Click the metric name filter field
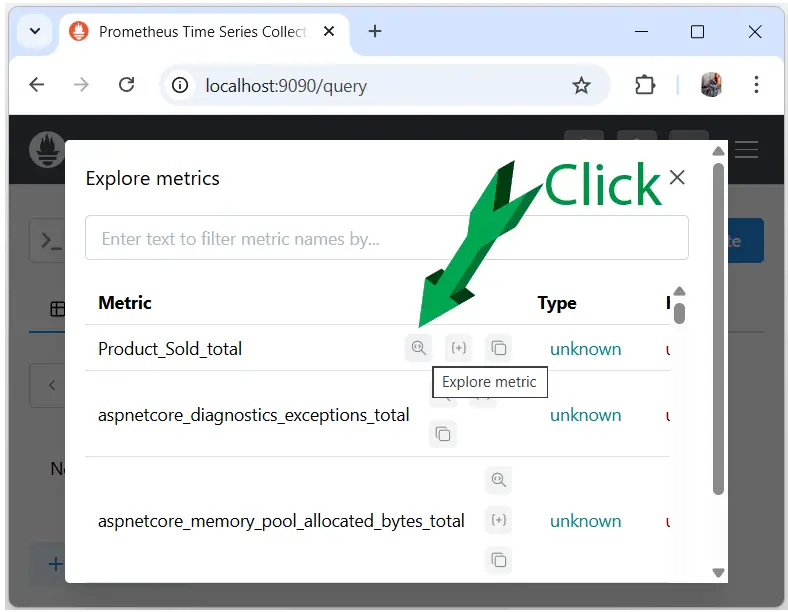Screen dimensions: 788x612 (x=386, y=238)
